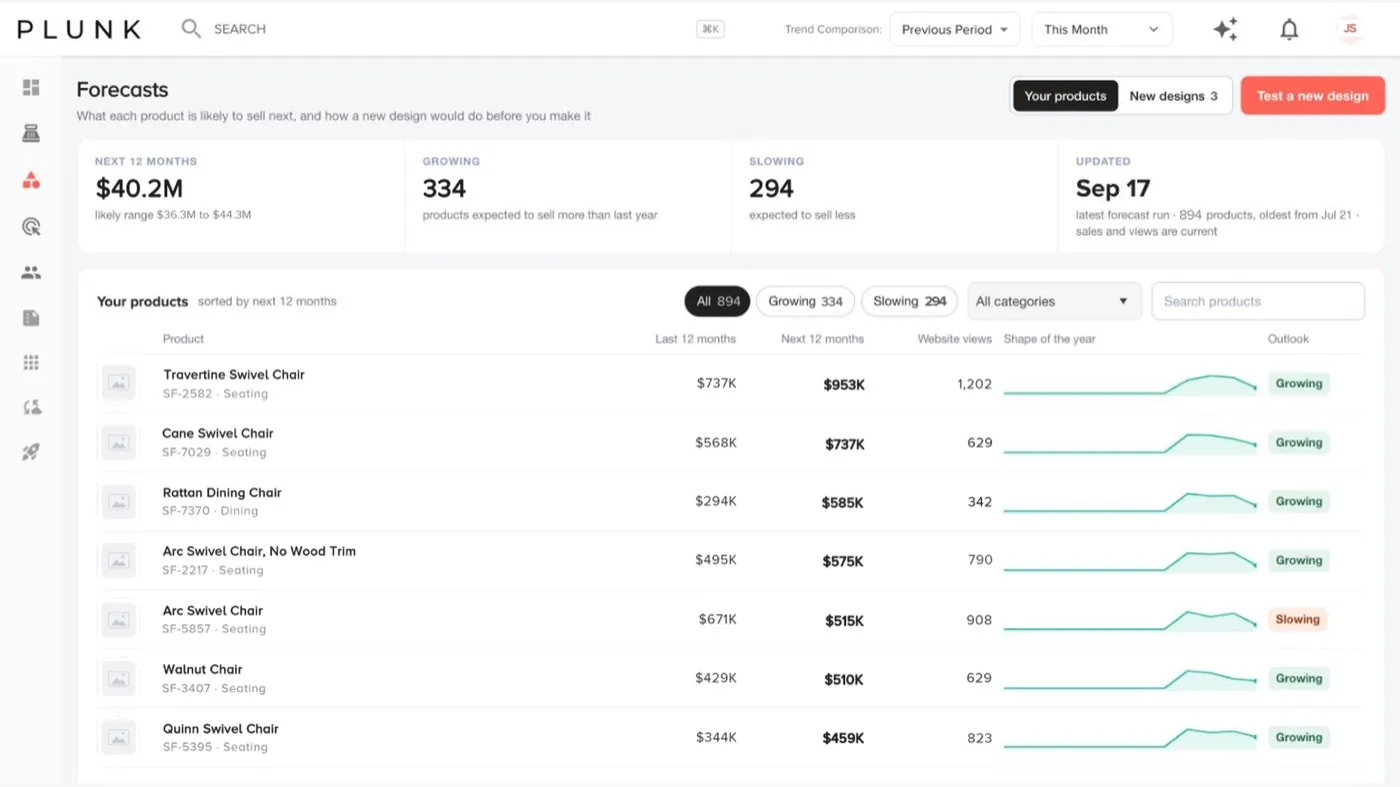This screenshot has height=787, width=1400.
Task: Open Arc Swivel Chair, No Wood Trim
Action: 259,551
